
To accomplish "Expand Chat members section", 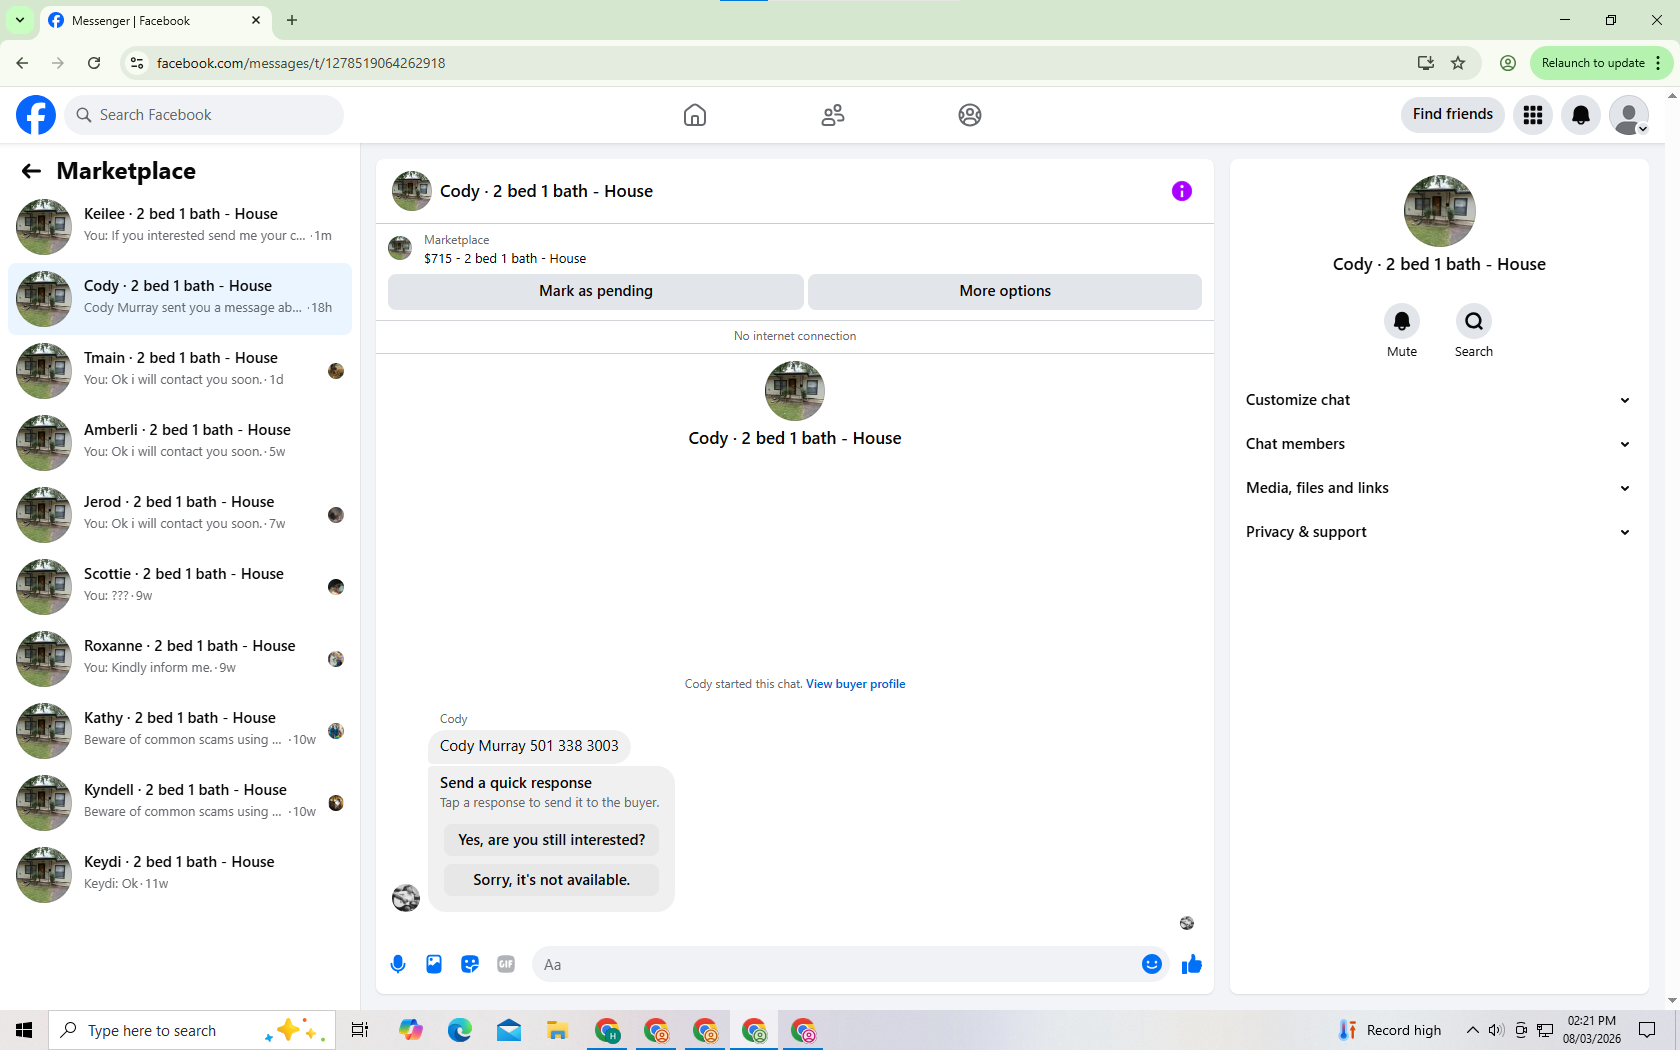I will [1439, 444].
